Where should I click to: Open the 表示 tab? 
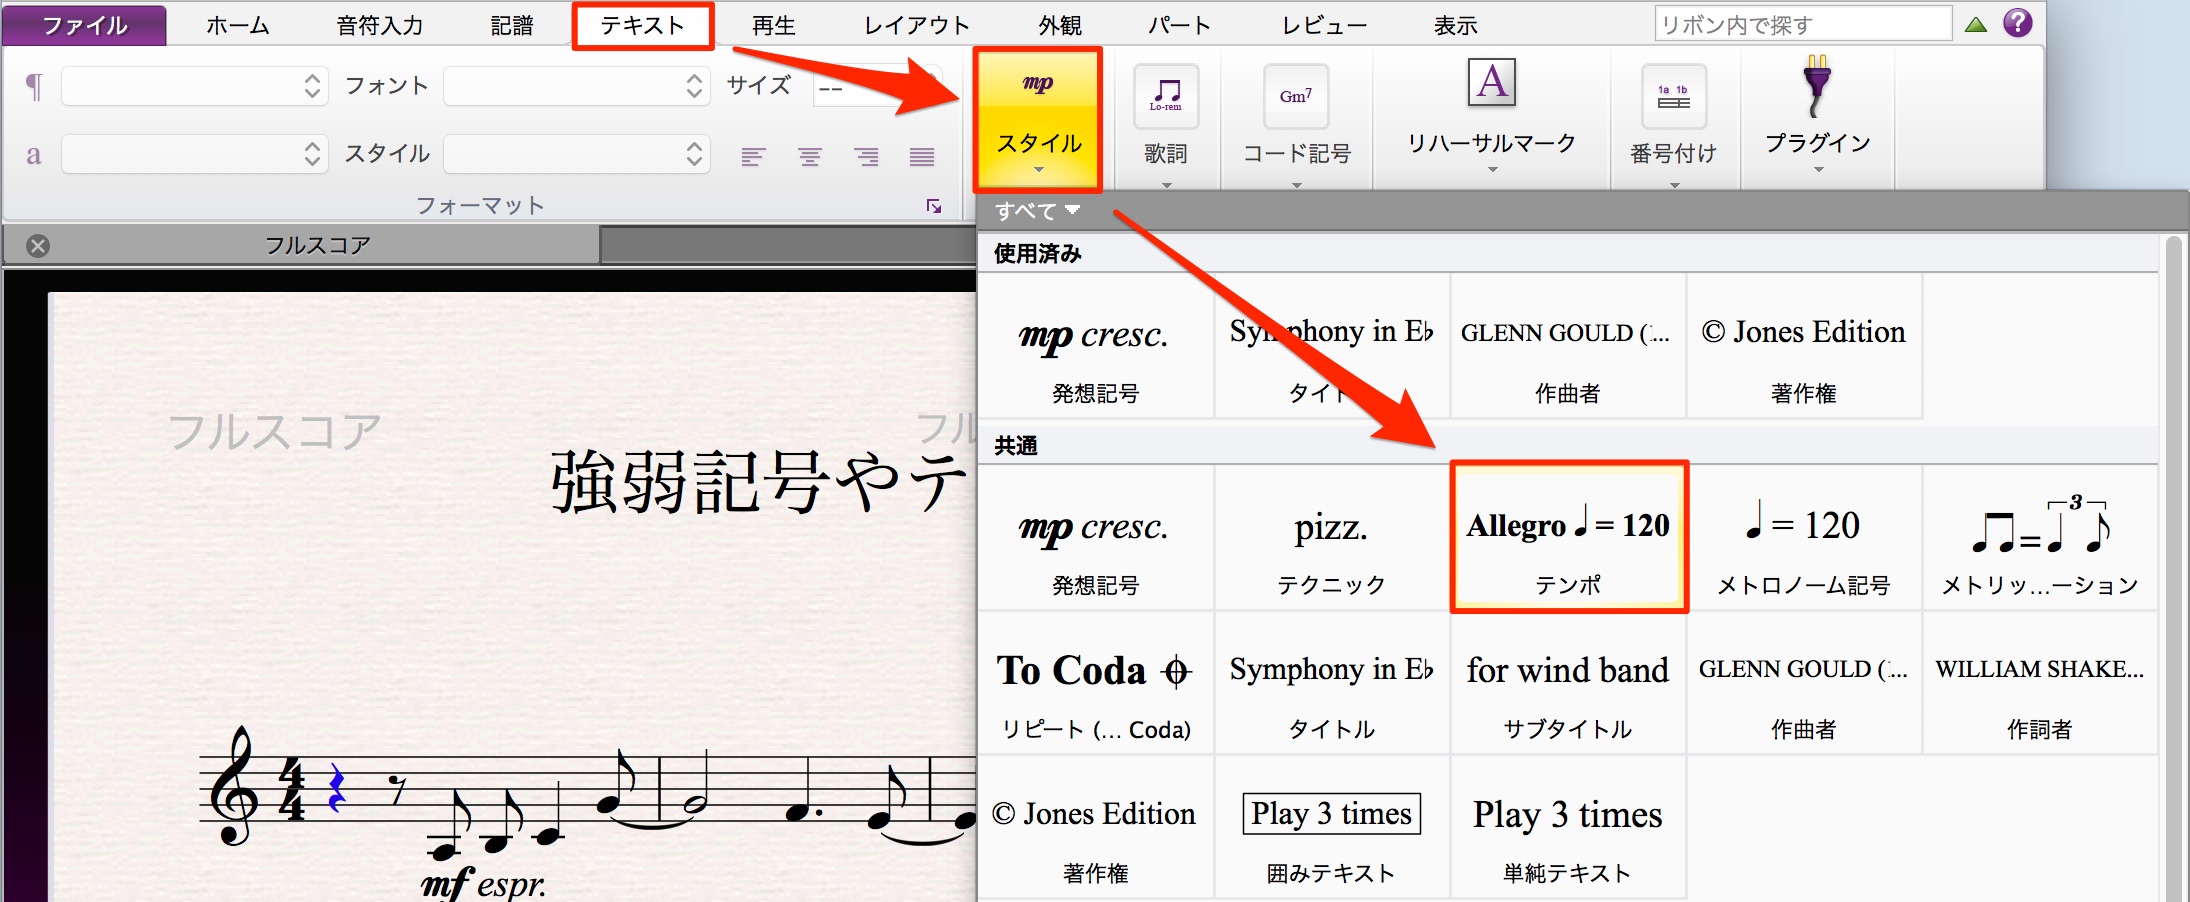[1455, 25]
